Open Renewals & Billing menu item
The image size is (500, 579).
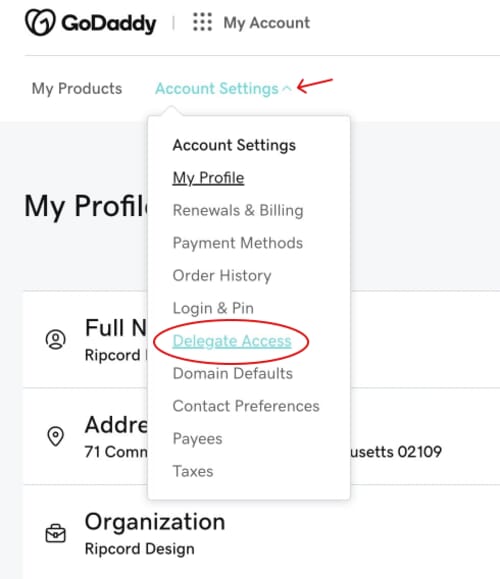(x=238, y=210)
